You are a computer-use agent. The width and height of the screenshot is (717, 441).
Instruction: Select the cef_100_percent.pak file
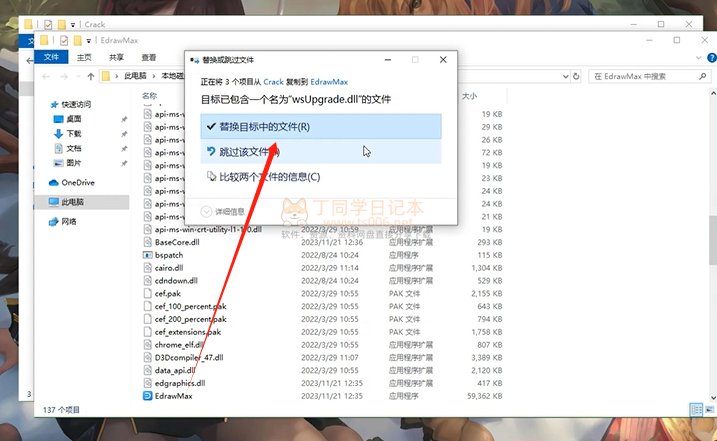[x=191, y=306]
